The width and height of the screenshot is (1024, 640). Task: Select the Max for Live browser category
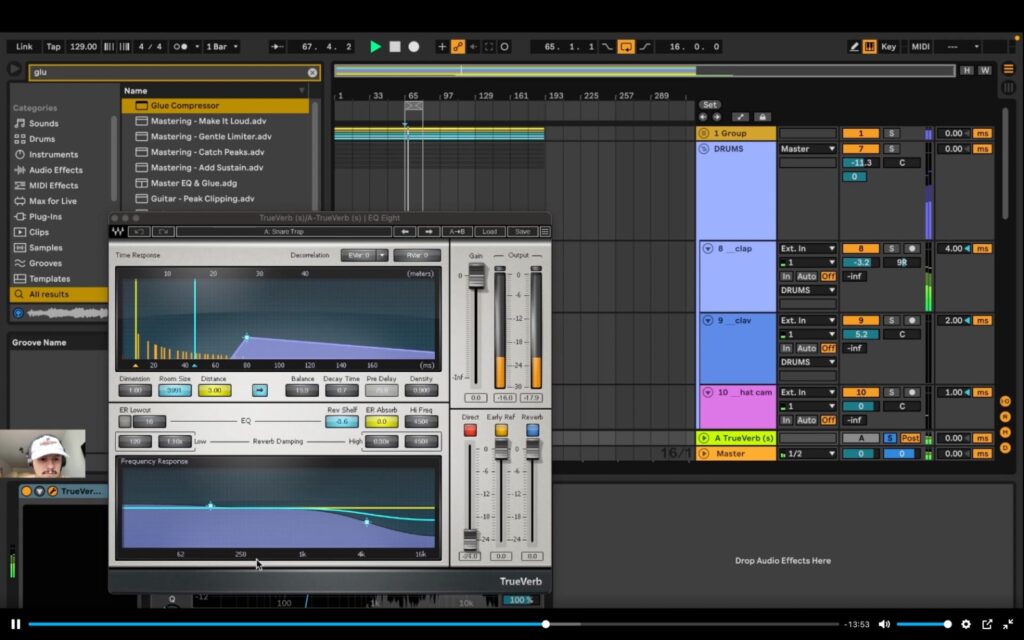(52, 201)
